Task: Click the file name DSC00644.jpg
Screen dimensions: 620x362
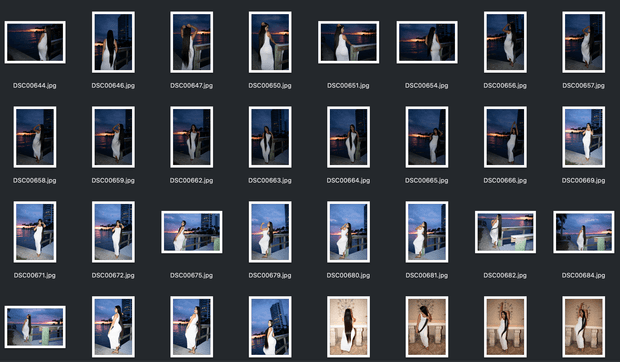Action: point(35,86)
